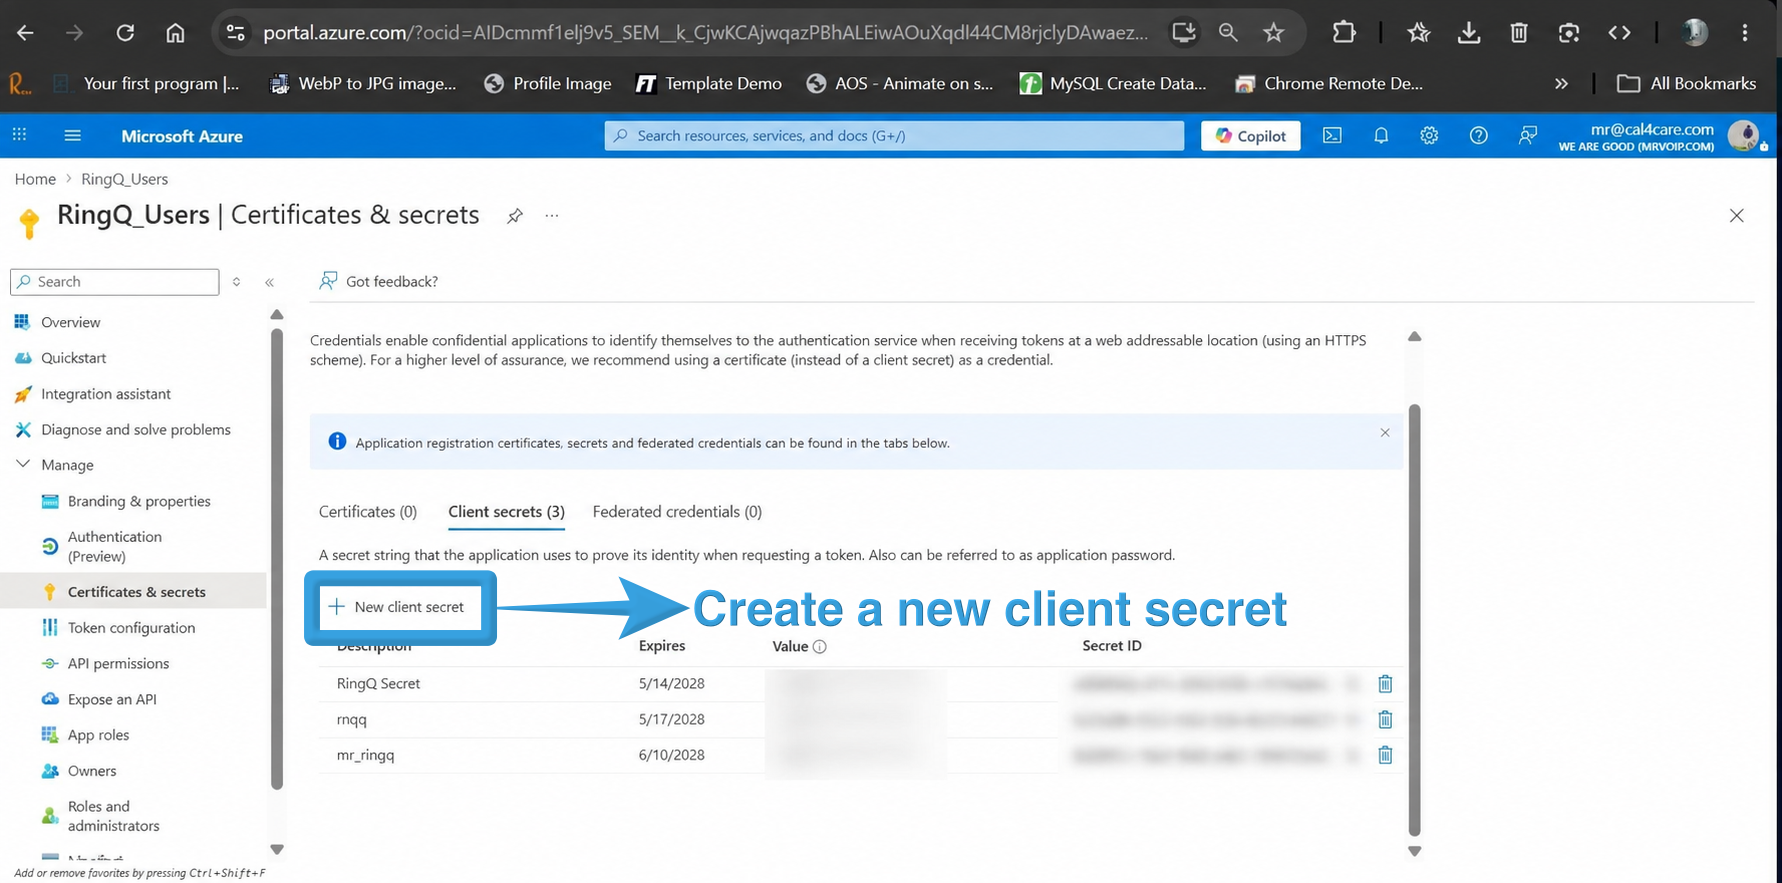Open Azure portal settings gear

point(1429,135)
